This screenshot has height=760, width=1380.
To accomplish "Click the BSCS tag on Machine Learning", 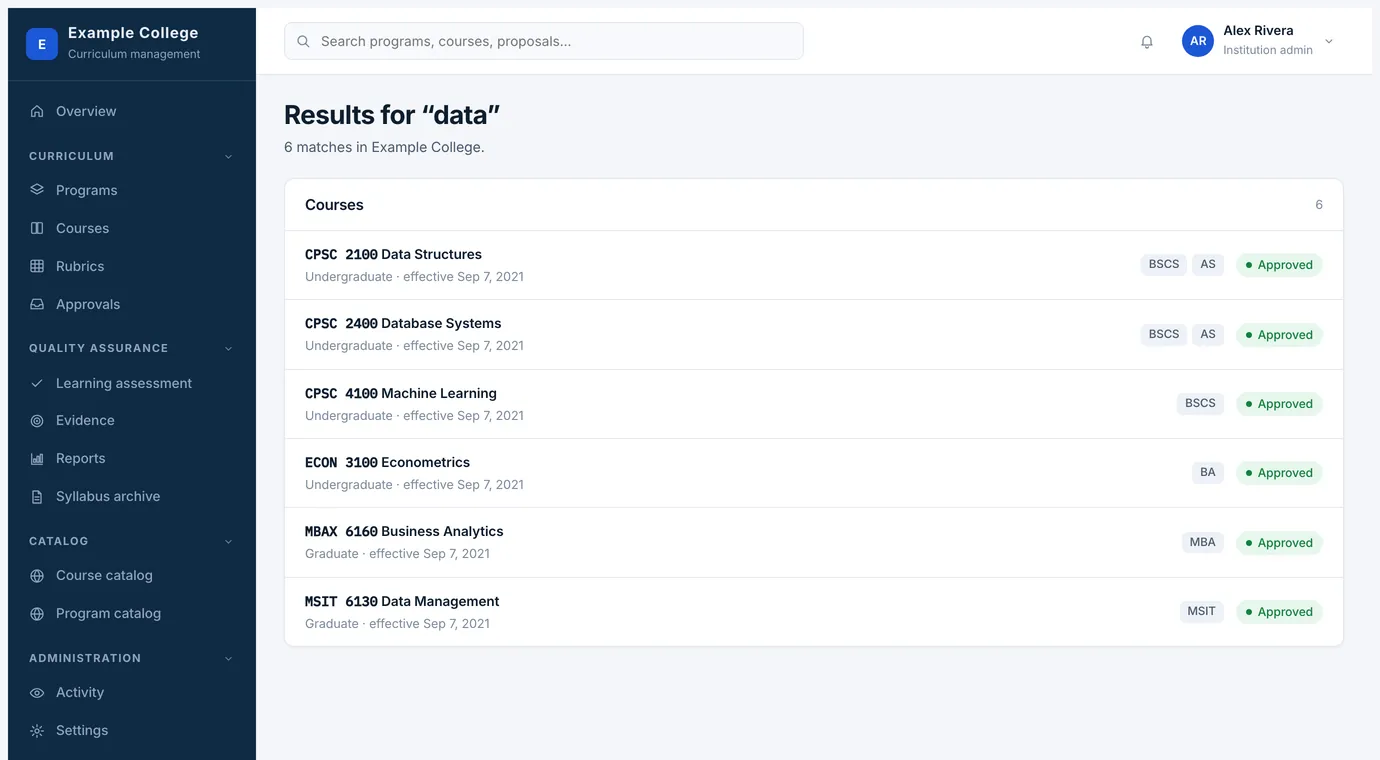I will point(1200,404).
